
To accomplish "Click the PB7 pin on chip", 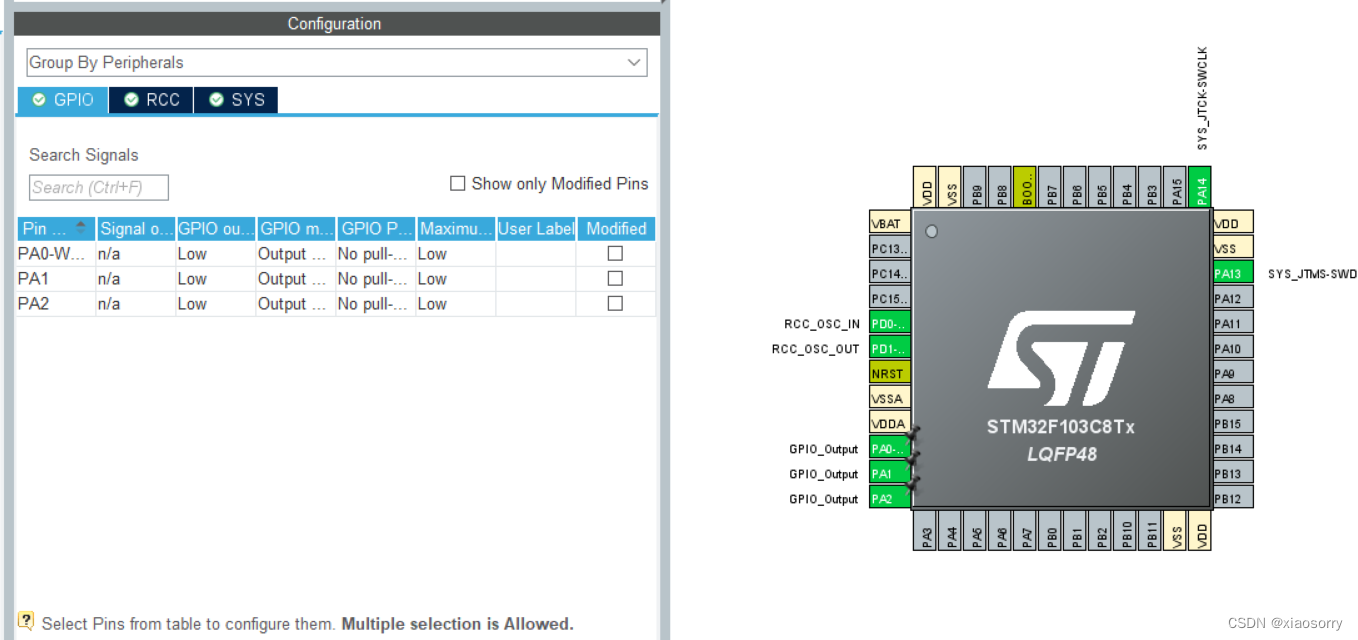I will click(1051, 187).
